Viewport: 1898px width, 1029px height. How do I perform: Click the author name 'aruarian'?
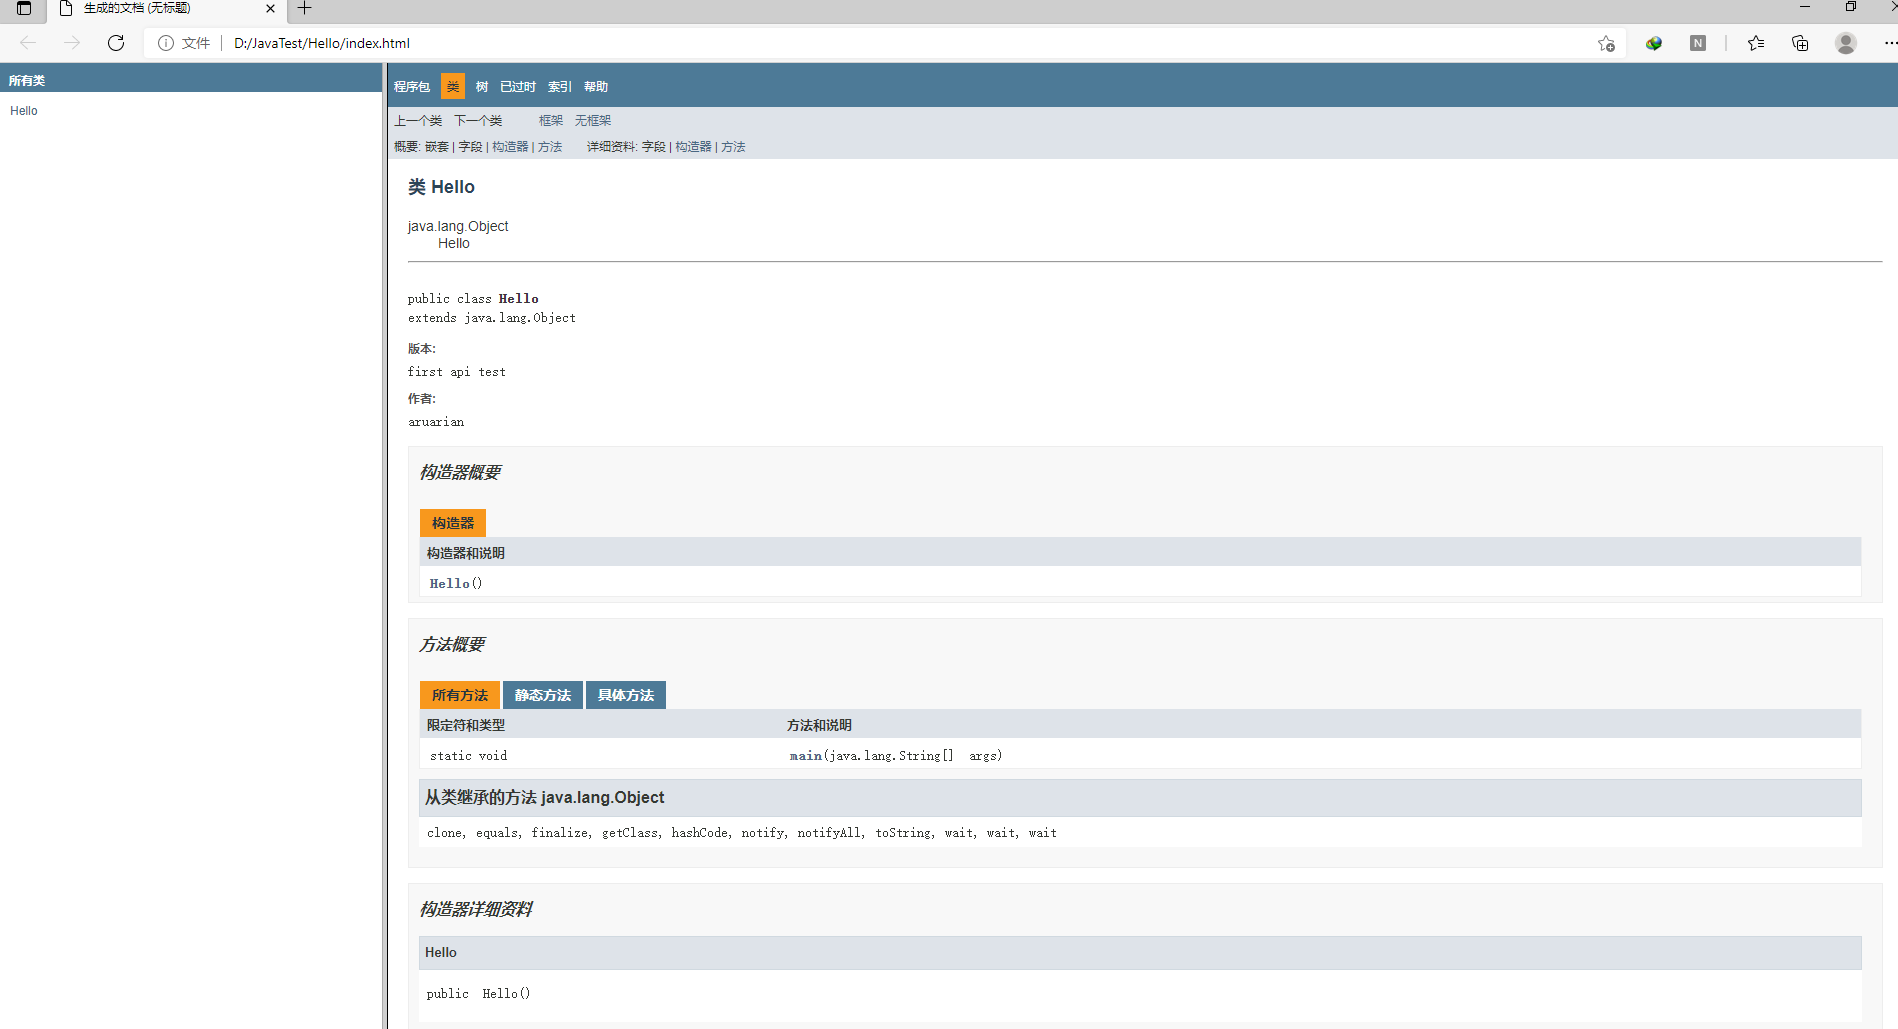click(x=436, y=422)
